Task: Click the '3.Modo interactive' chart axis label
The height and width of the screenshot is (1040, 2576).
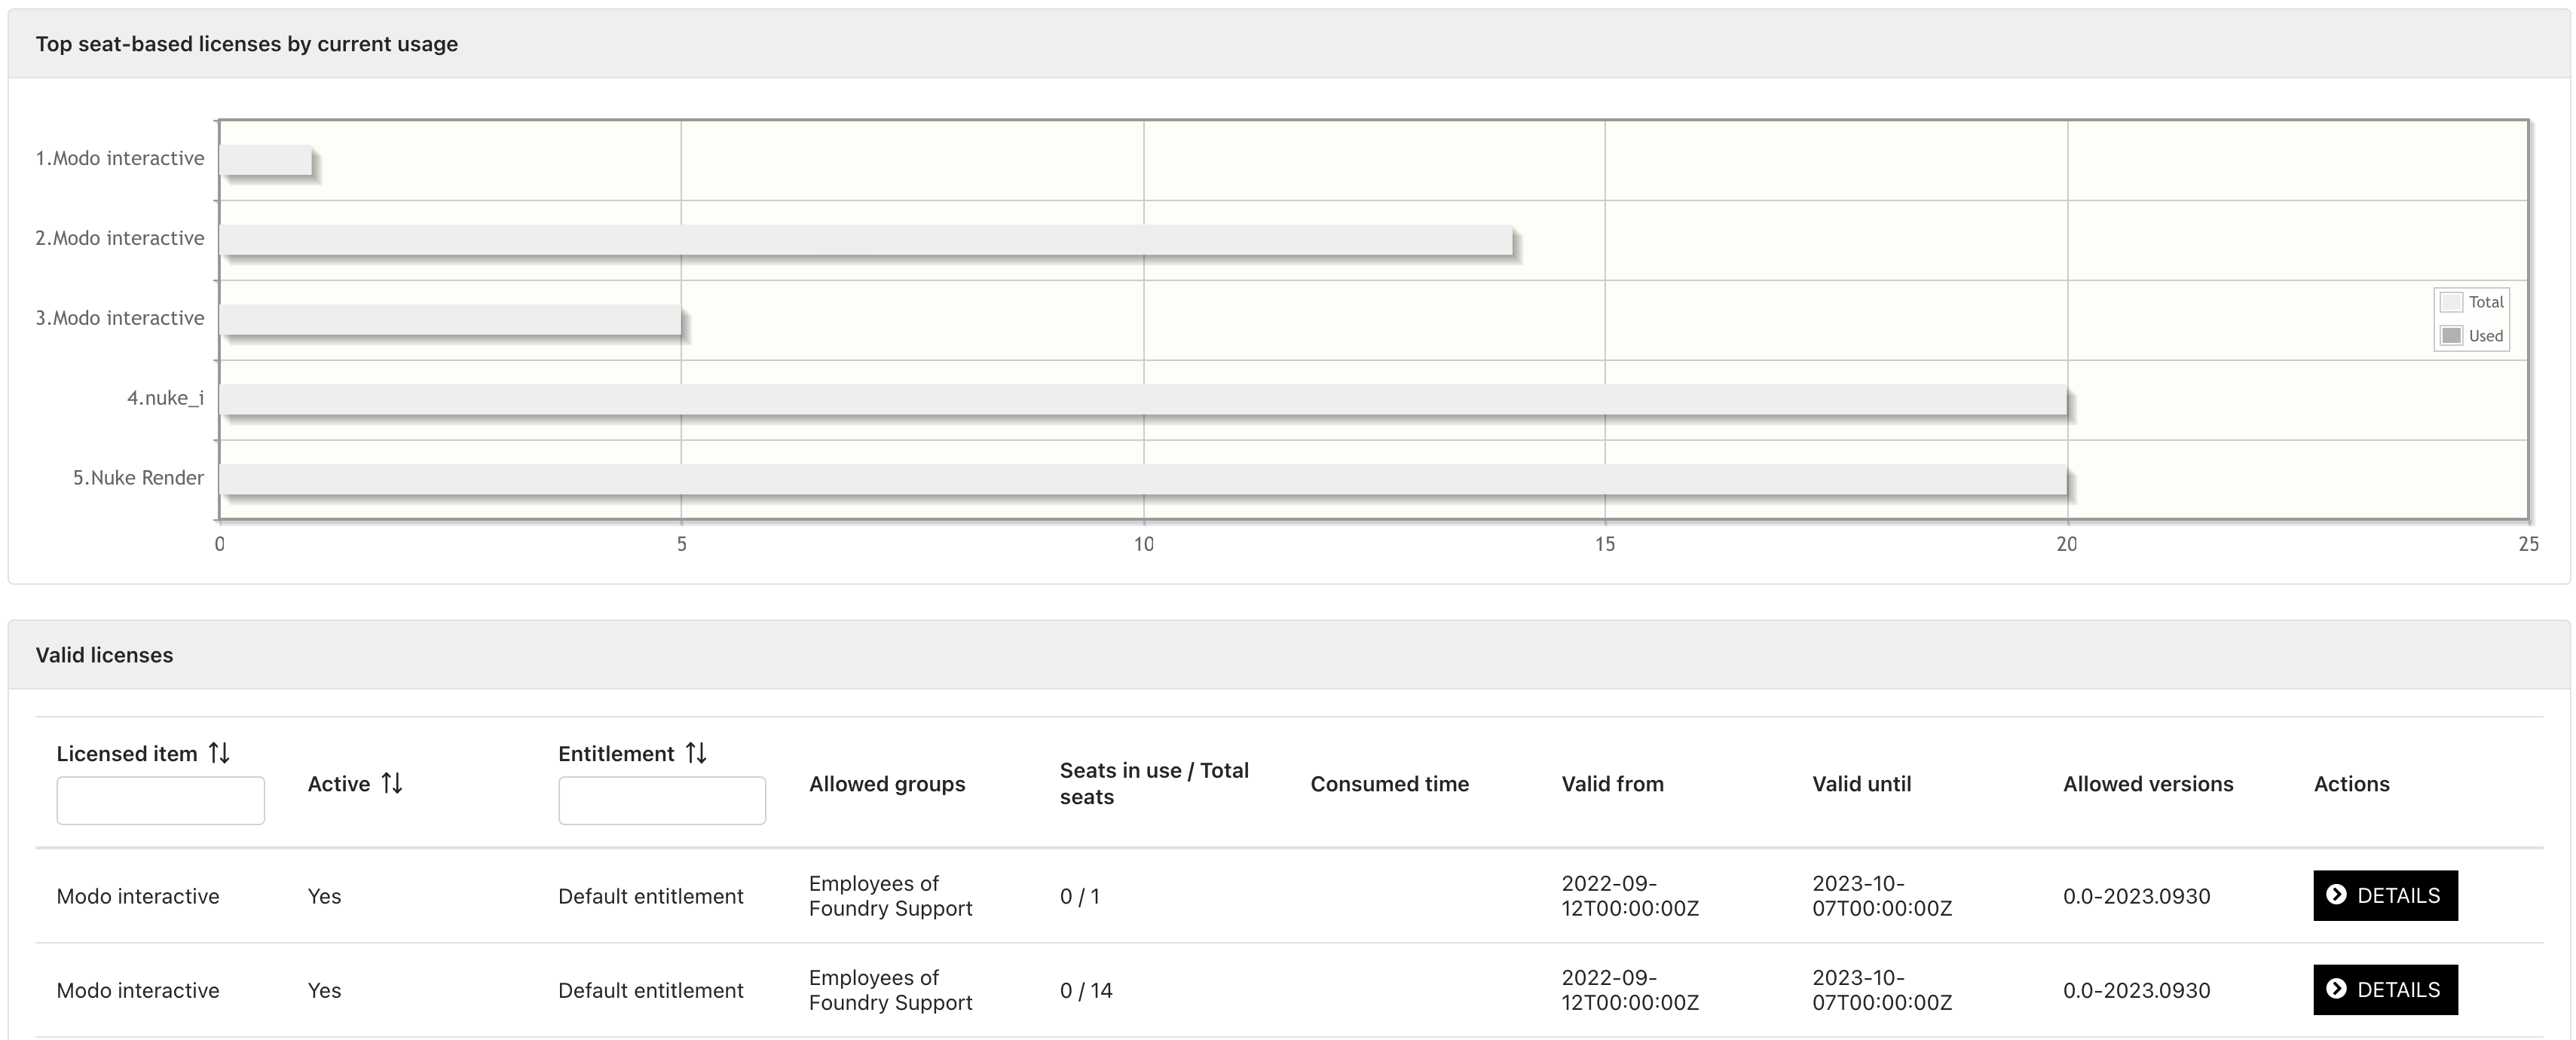Action: (120, 318)
